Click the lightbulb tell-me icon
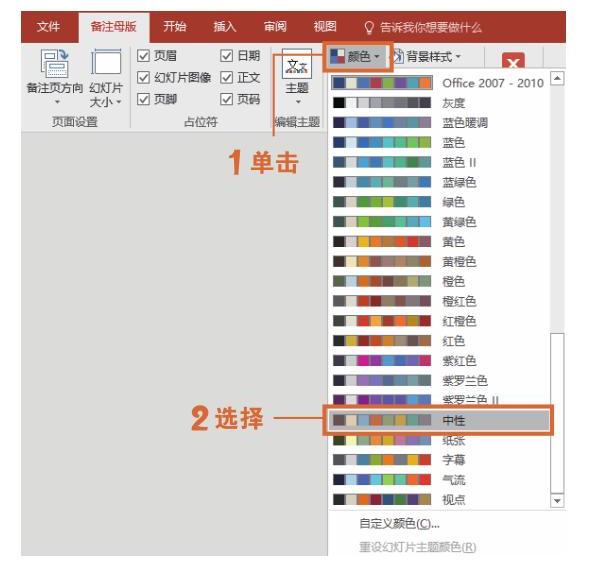This screenshot has width=591, height=569. [369, 28]
